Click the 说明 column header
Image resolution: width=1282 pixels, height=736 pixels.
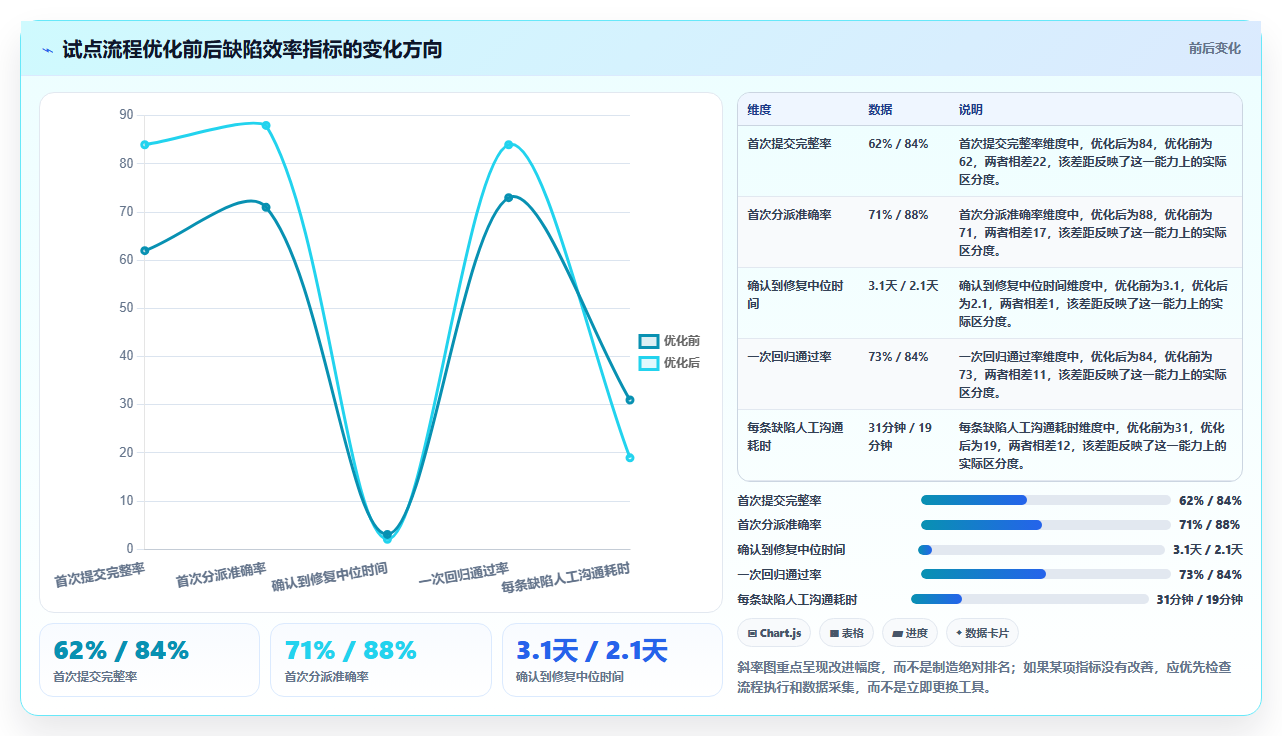tap(971, 110)
